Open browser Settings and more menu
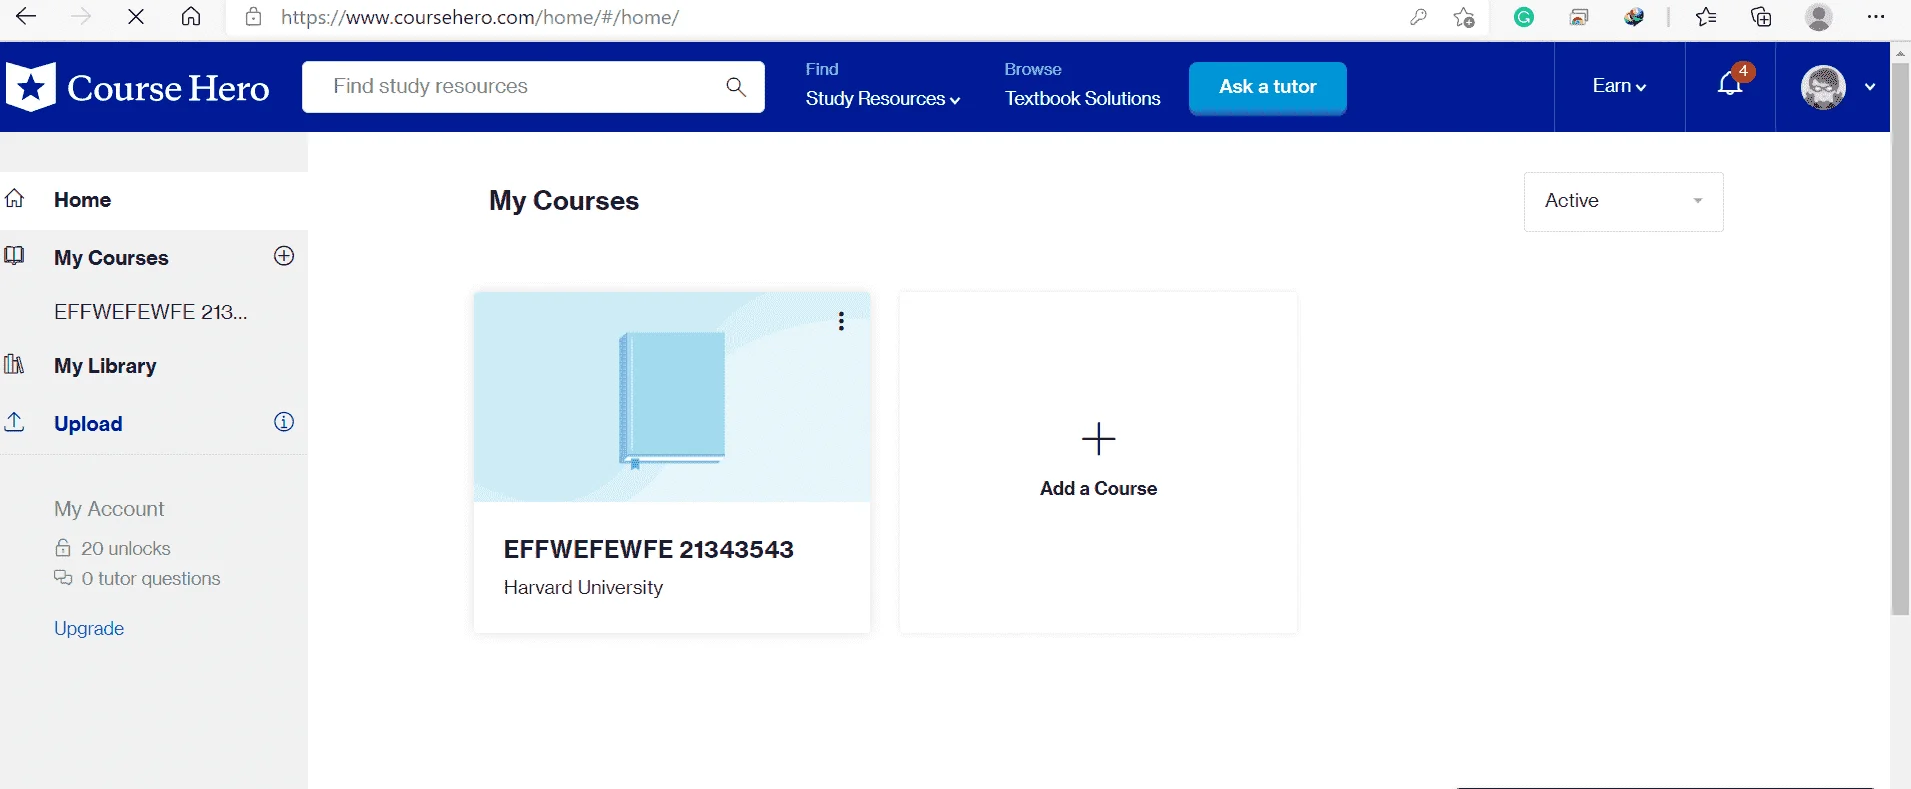Viewport: 1911px width, 789px height. click(x=1876, y=17)
